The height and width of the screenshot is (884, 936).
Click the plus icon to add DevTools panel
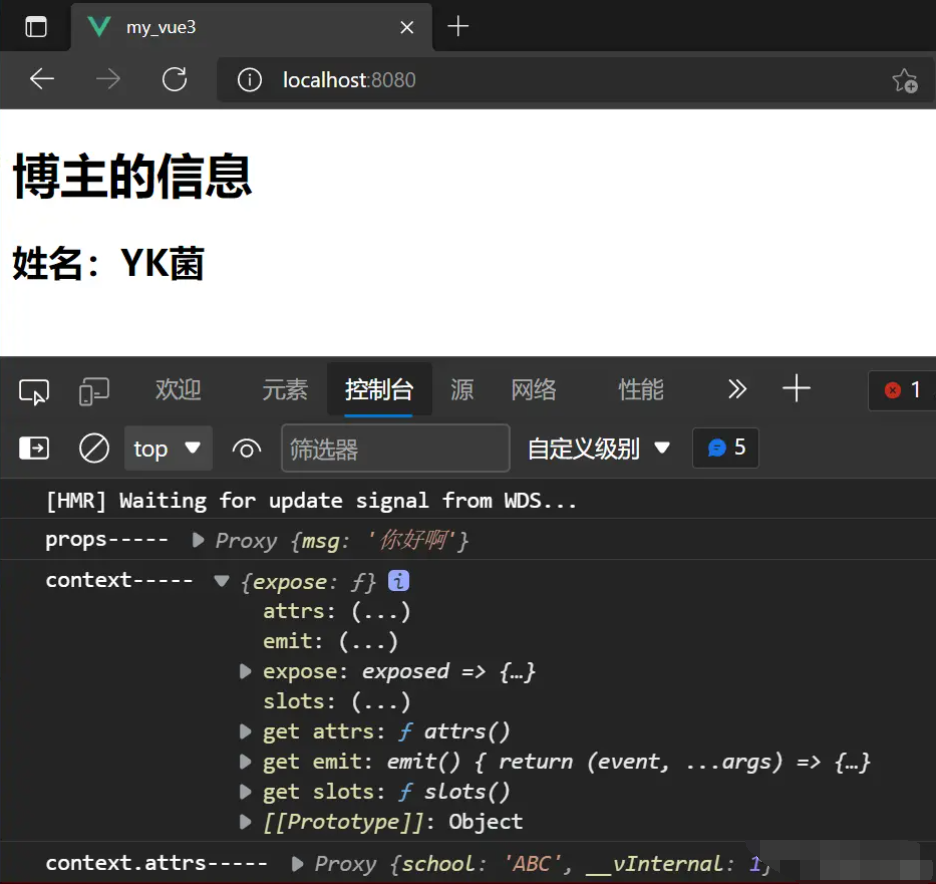tap(796, 390)
